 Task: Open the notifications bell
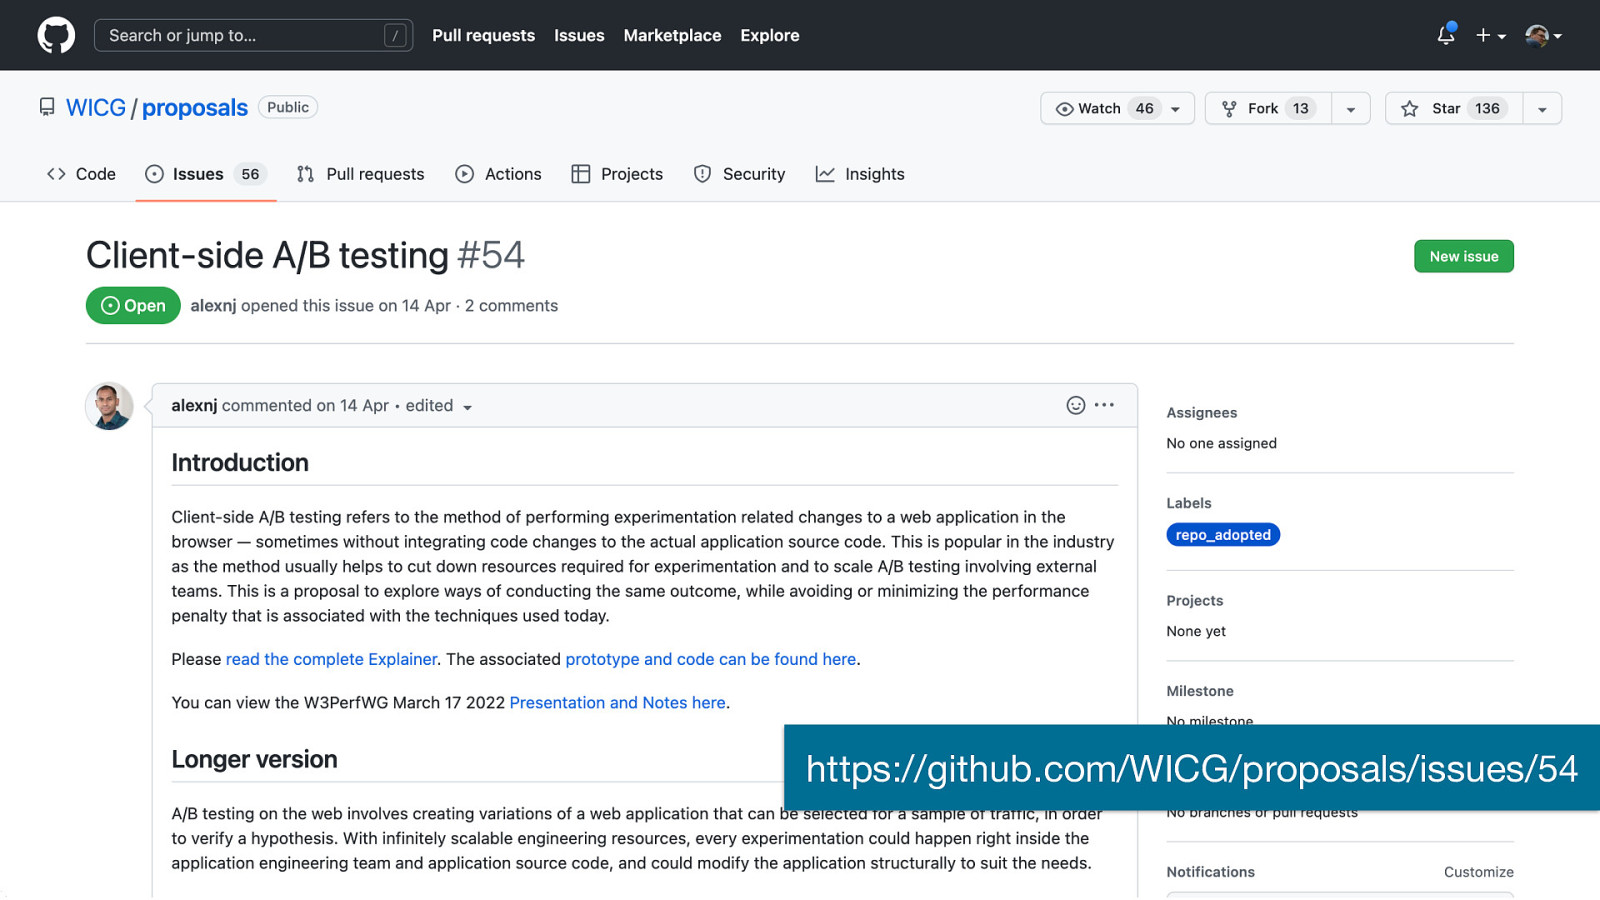pos(1446,35)
